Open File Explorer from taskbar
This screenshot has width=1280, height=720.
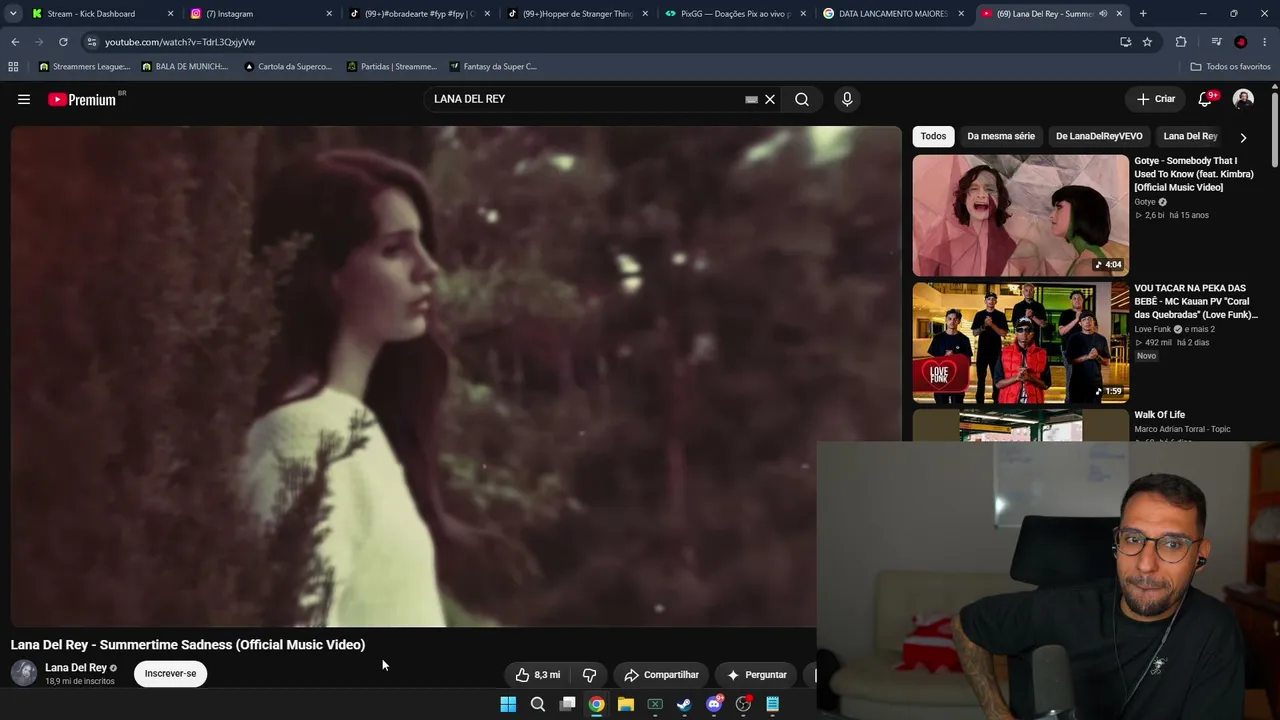pos(625,704)
